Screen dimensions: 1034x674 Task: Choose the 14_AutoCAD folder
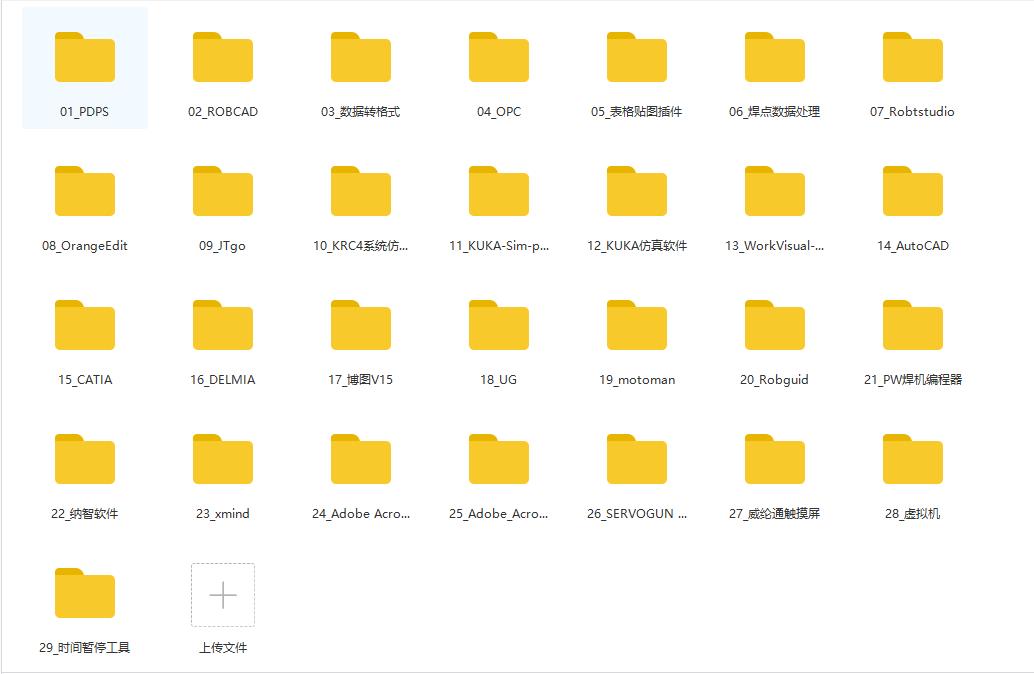[912, 192]
